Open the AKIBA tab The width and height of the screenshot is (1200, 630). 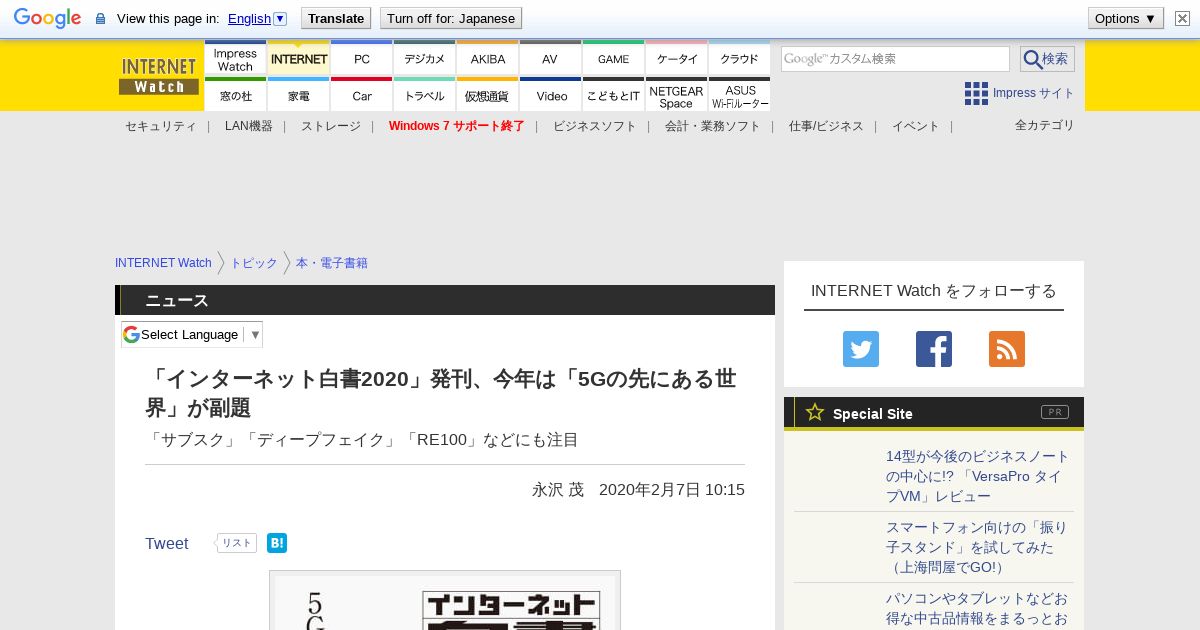pos(488,59)
